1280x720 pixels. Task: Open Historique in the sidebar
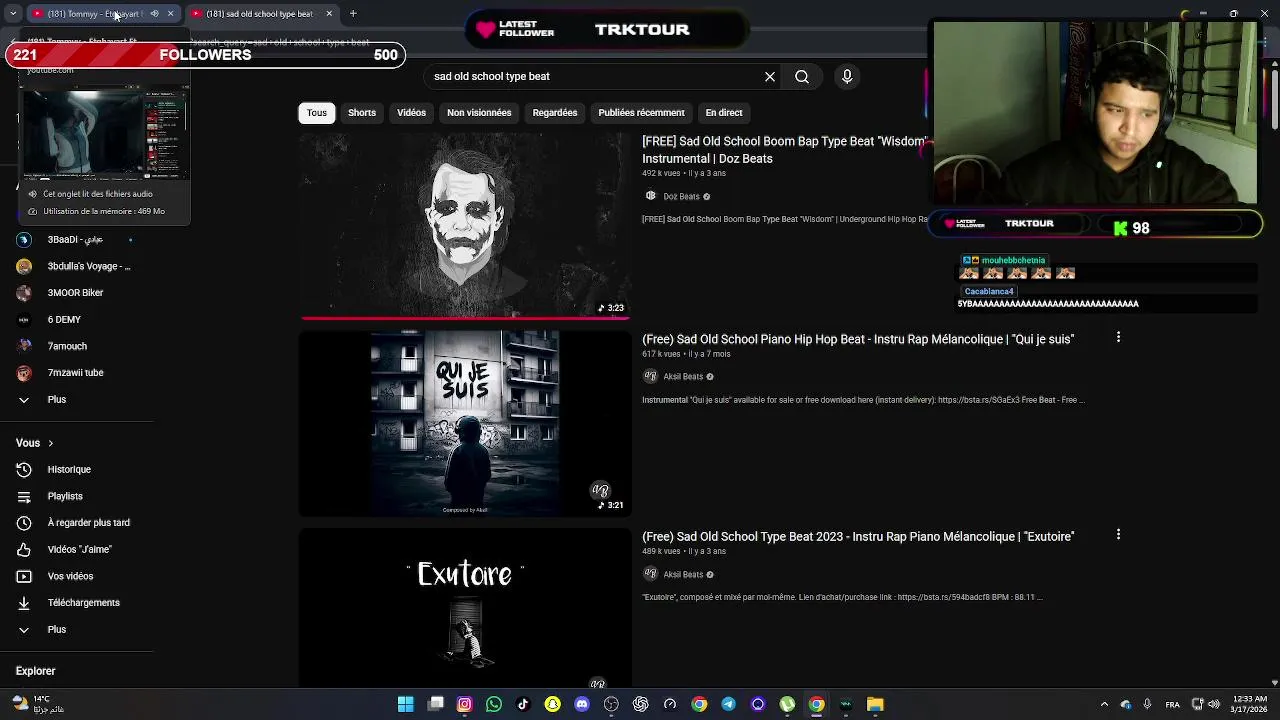pyautogui.click(x=69, y=469)
